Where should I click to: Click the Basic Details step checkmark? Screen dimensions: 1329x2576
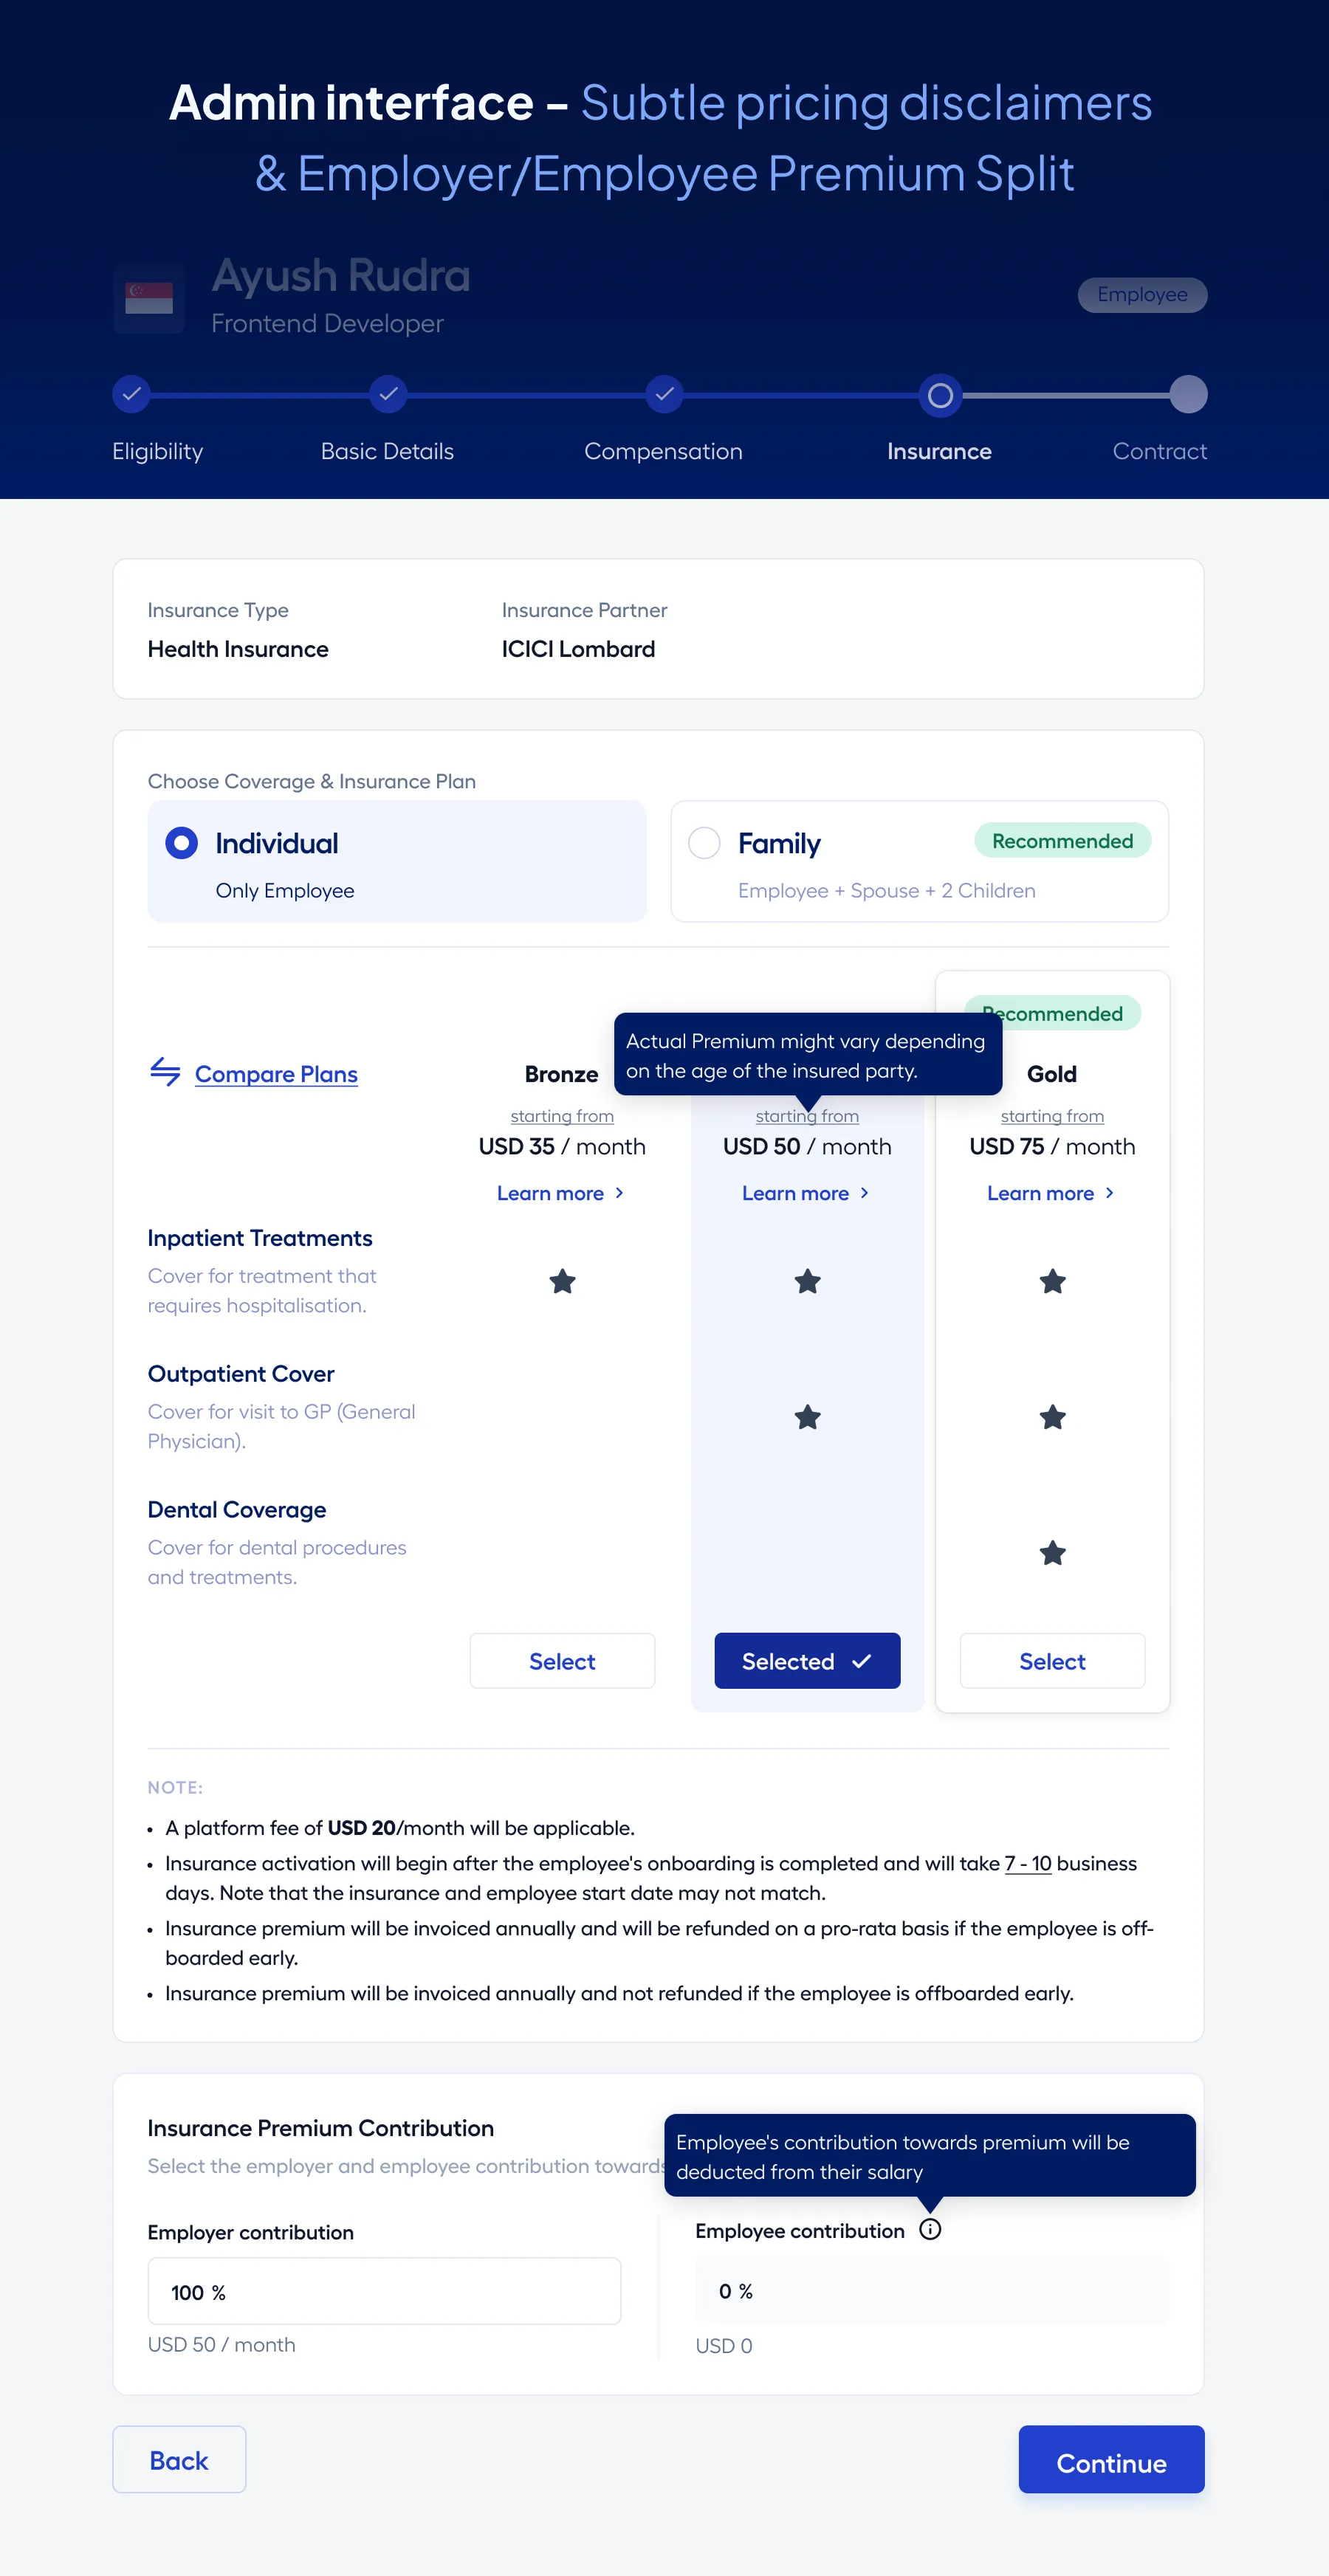click(x=388, y=394)
